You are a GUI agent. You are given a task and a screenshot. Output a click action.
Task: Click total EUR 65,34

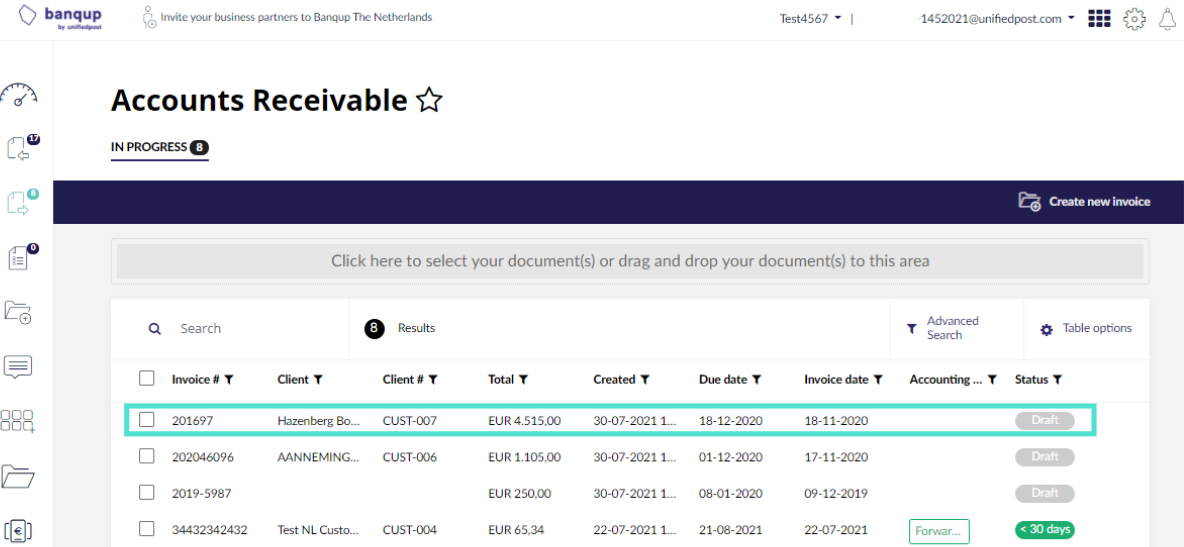[x=516, y=530]
